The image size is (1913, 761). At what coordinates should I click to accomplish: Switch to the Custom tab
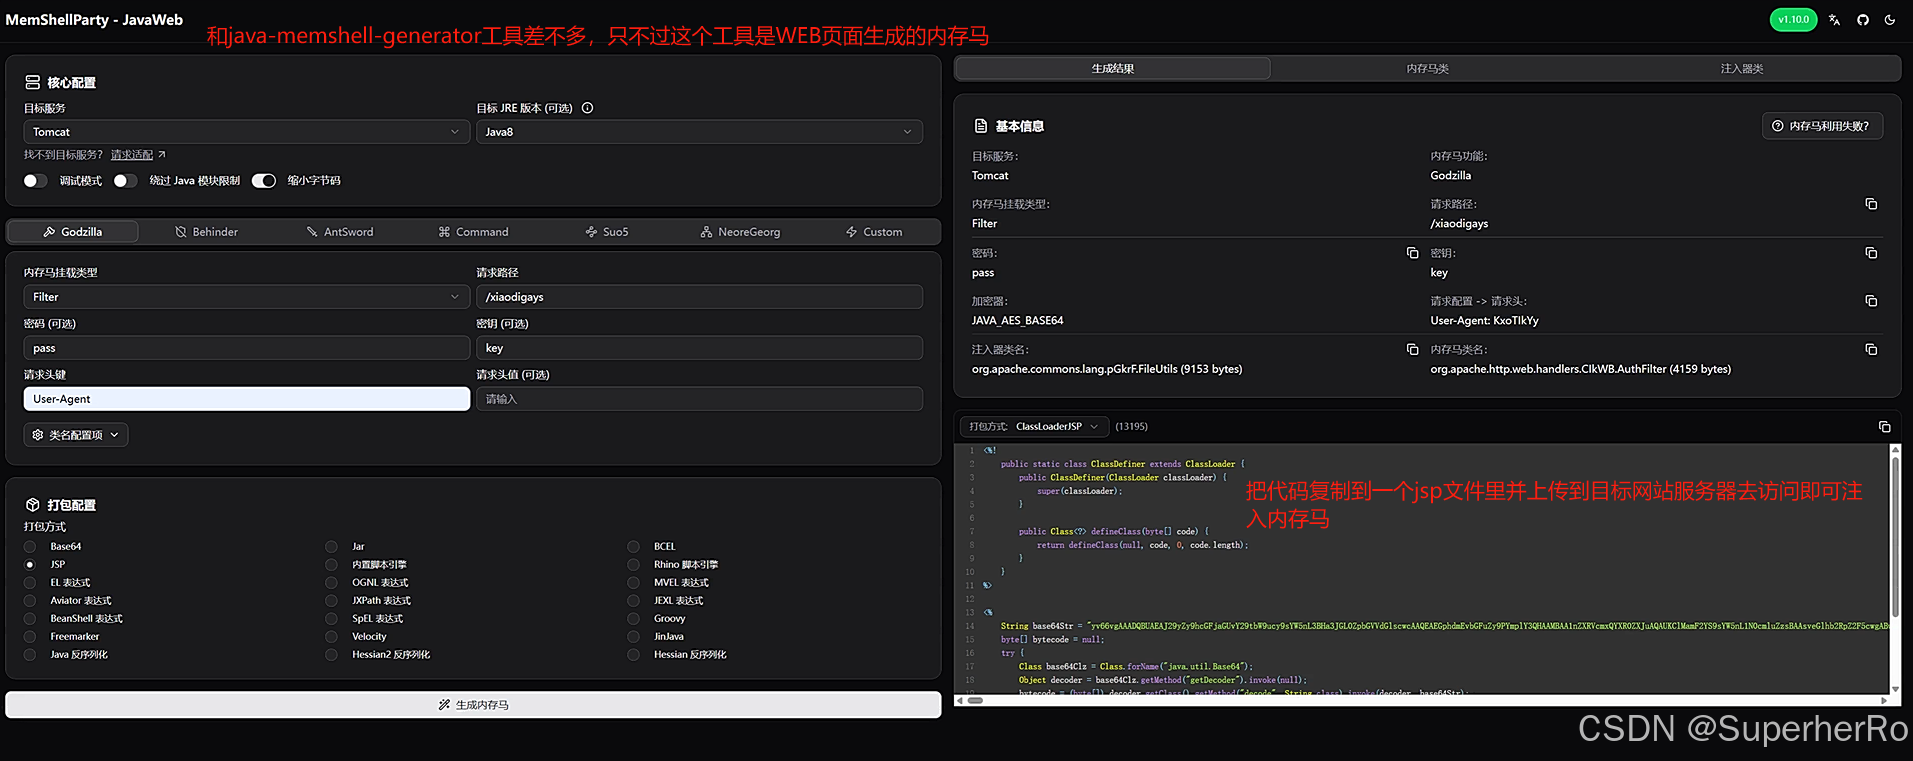pyautogui.click(x=874, y=232)
